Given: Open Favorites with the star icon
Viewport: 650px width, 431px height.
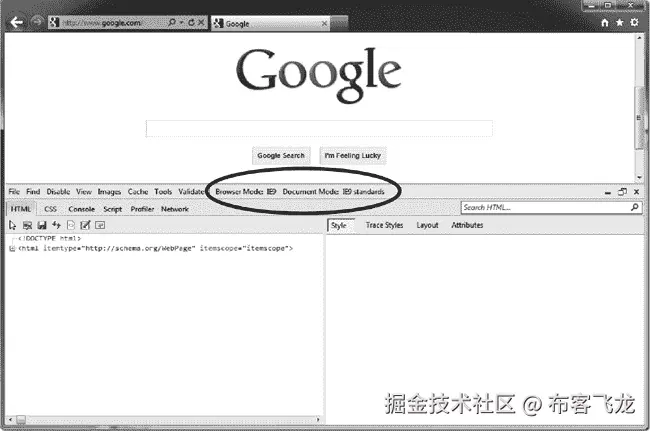Looking at the screenshot, I should pyautogui.click(x=620, y=22).
